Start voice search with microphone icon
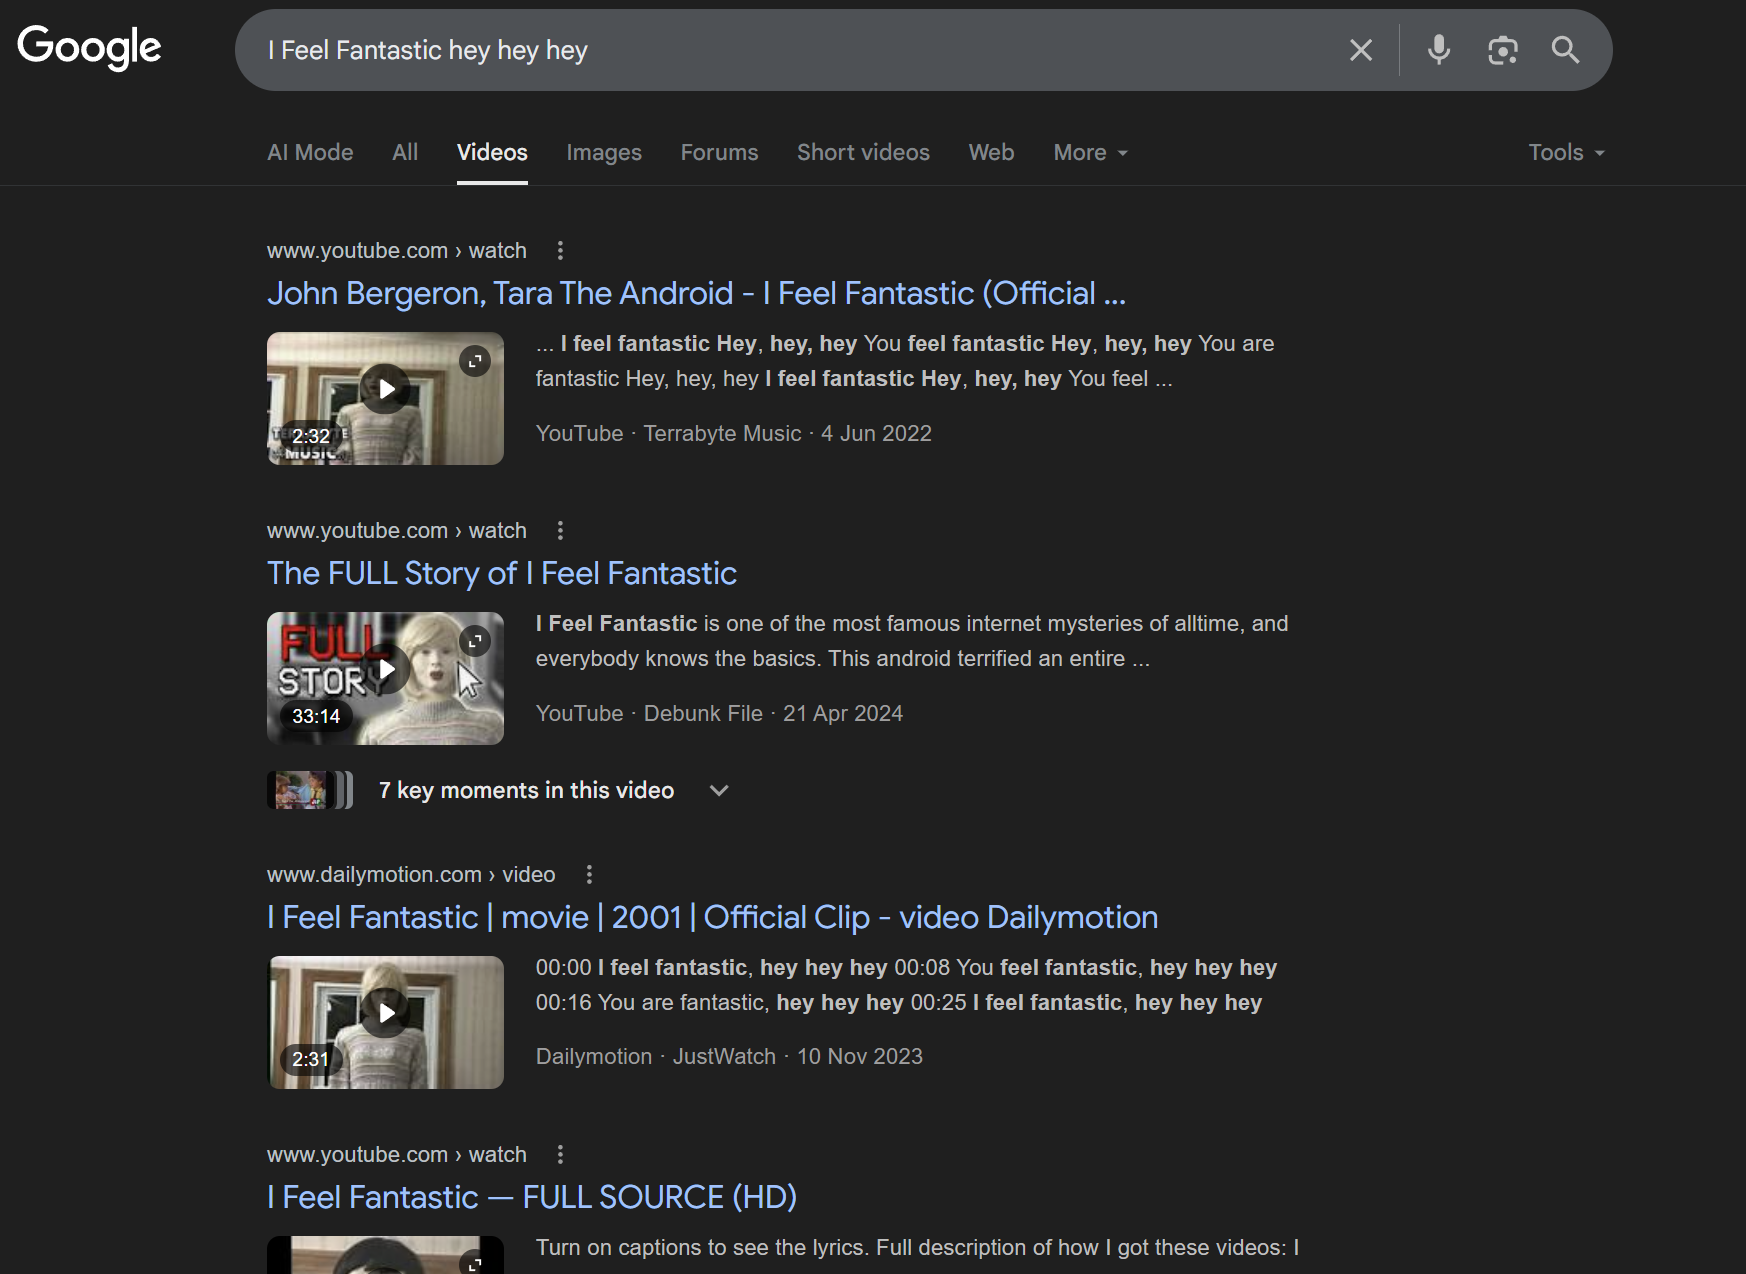 [x=1438, y=50]
